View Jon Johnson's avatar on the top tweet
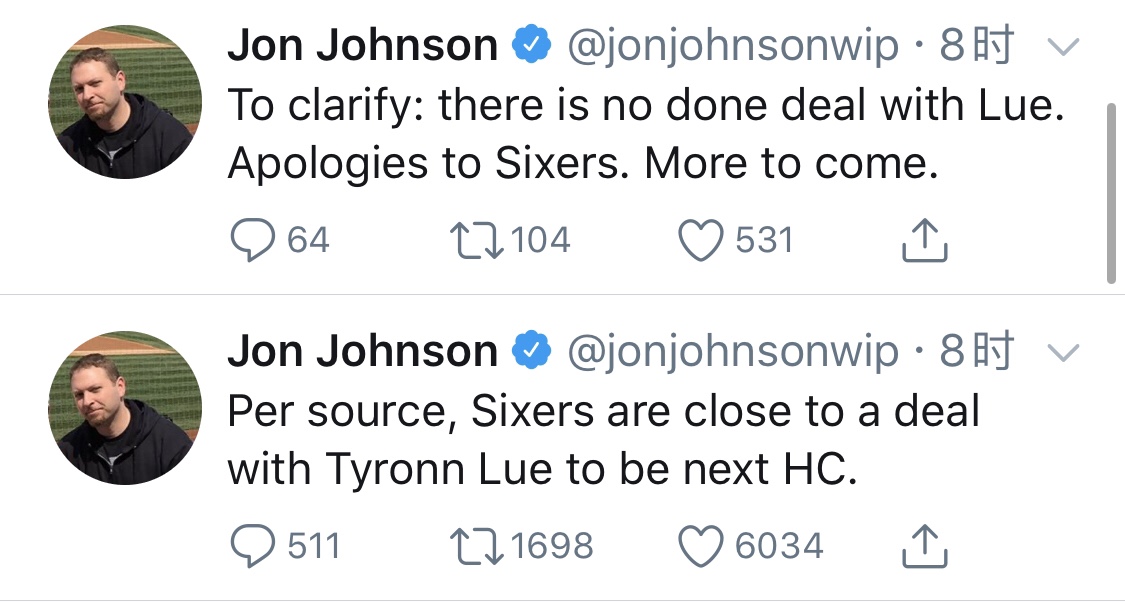The height and width of the screenshot is (605, 1125). [124, 101]
